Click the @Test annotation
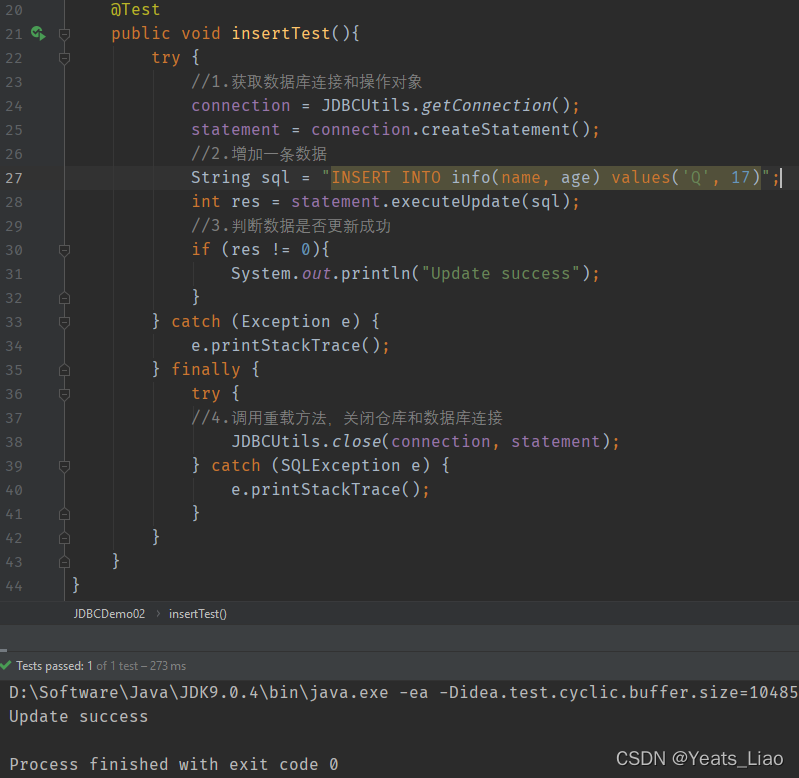The height and width of the screenshot is (778, 799). (x=135, y=9)
